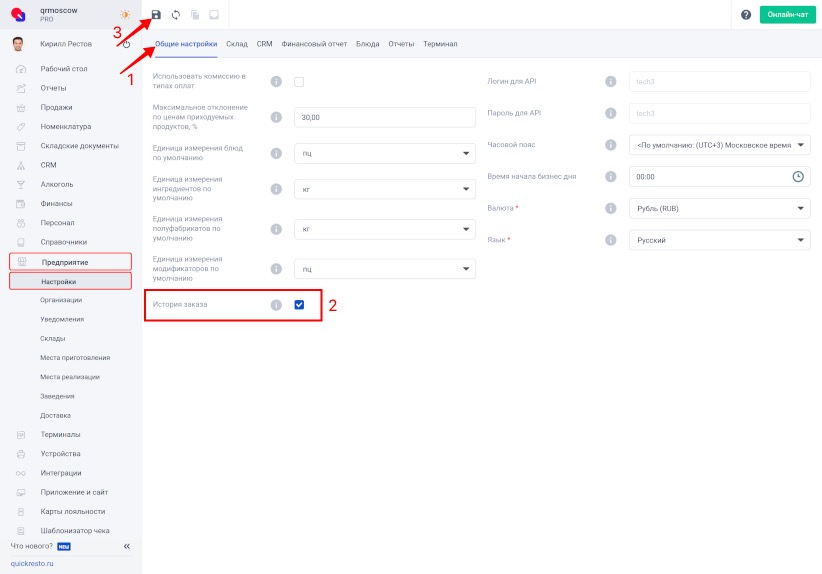Select Организации sidebar subitem
This screenshot has width=822, height=574.
click(x=61, y=300)
